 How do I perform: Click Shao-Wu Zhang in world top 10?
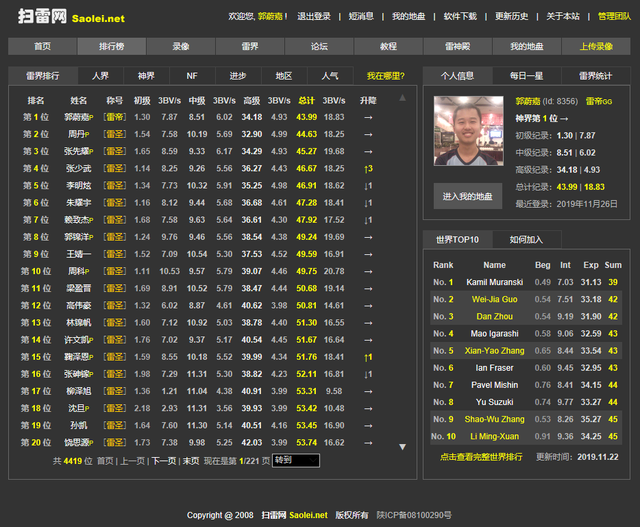tap(494, 419)
